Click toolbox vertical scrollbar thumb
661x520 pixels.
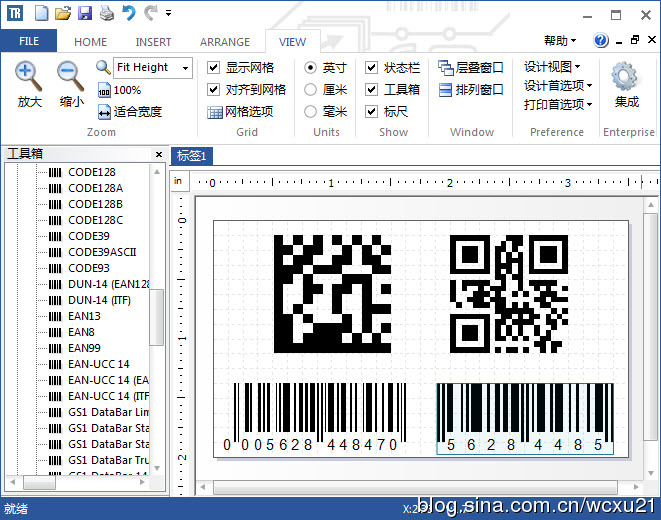pos(157,317)
